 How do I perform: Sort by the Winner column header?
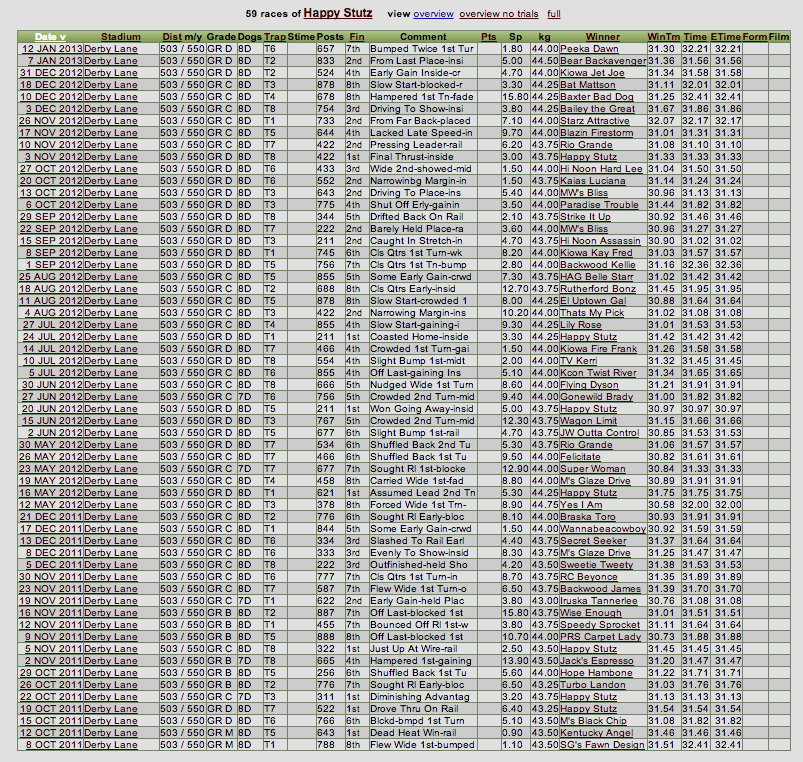(x=603, y=37)
